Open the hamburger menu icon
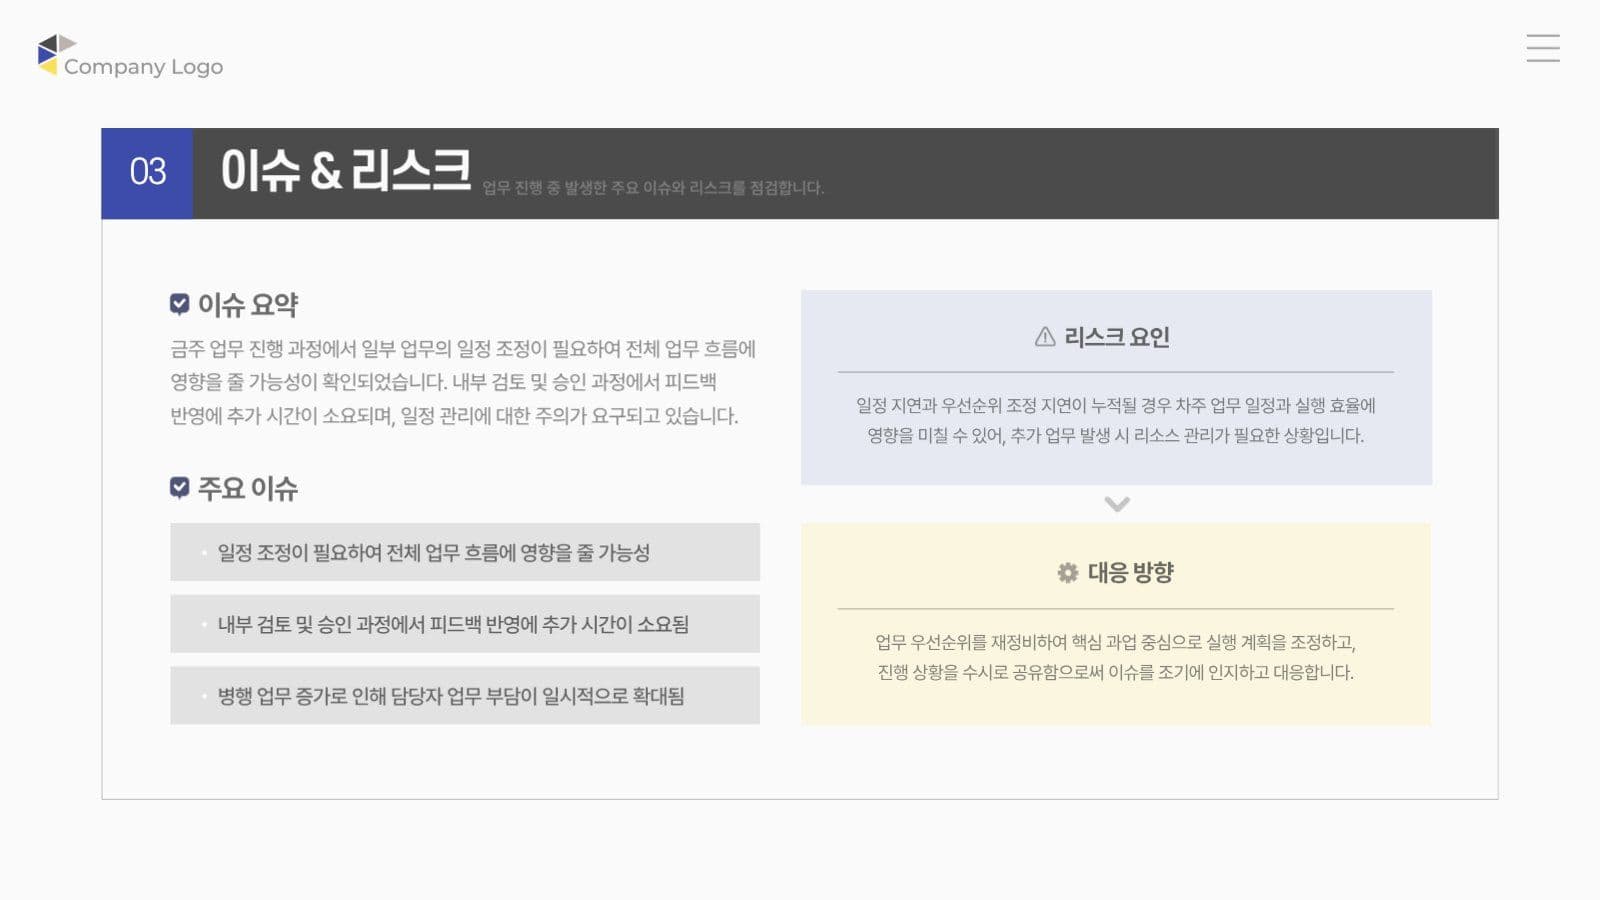 1543,48
